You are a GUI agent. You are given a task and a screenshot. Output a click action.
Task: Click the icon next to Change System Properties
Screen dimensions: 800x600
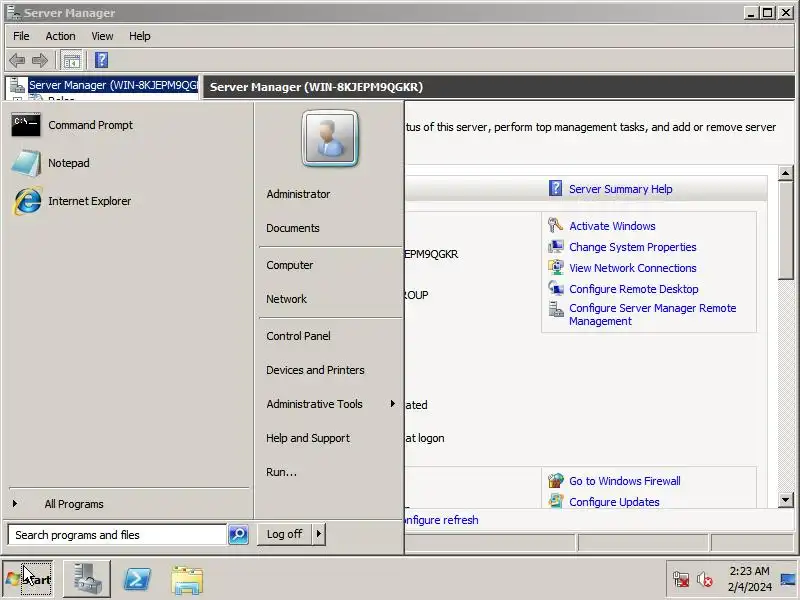pos(555,246)
